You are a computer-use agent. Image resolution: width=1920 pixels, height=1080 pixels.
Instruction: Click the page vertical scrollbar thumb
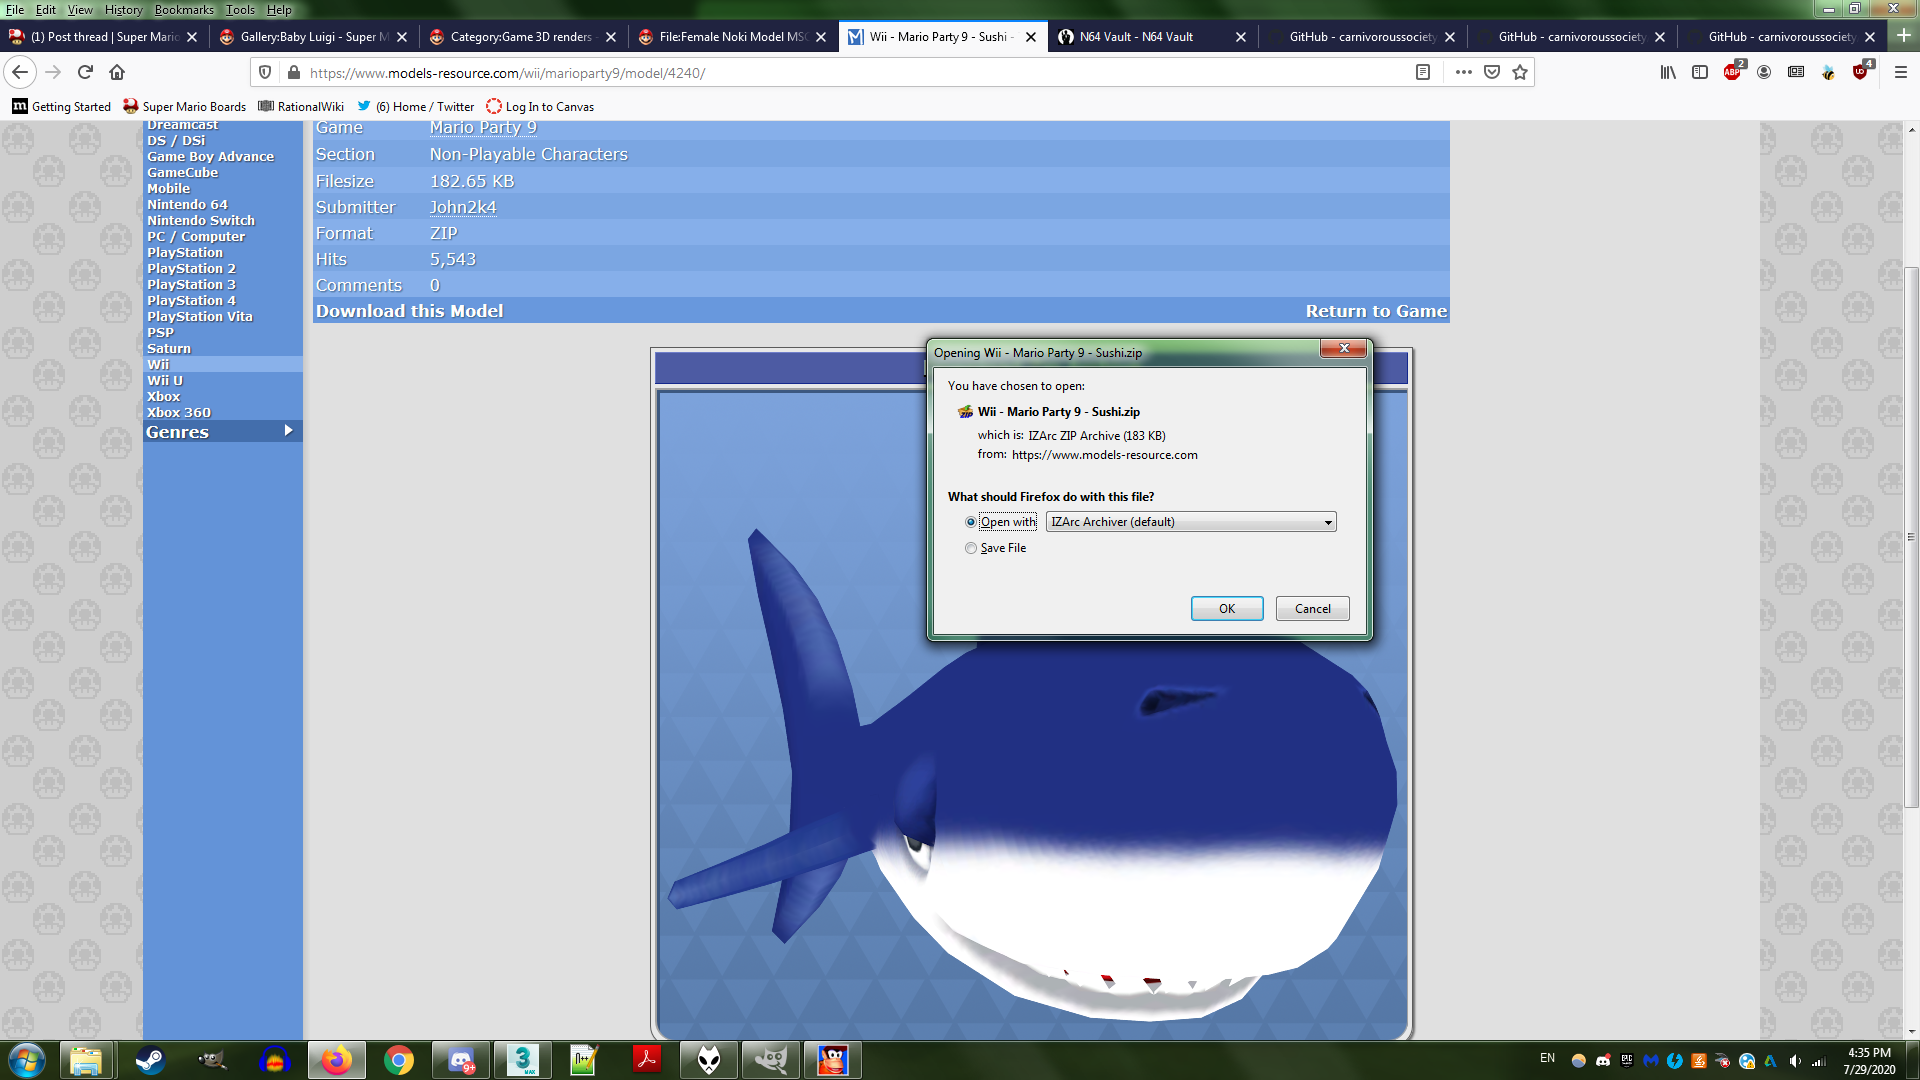(x=1911, y=538)
